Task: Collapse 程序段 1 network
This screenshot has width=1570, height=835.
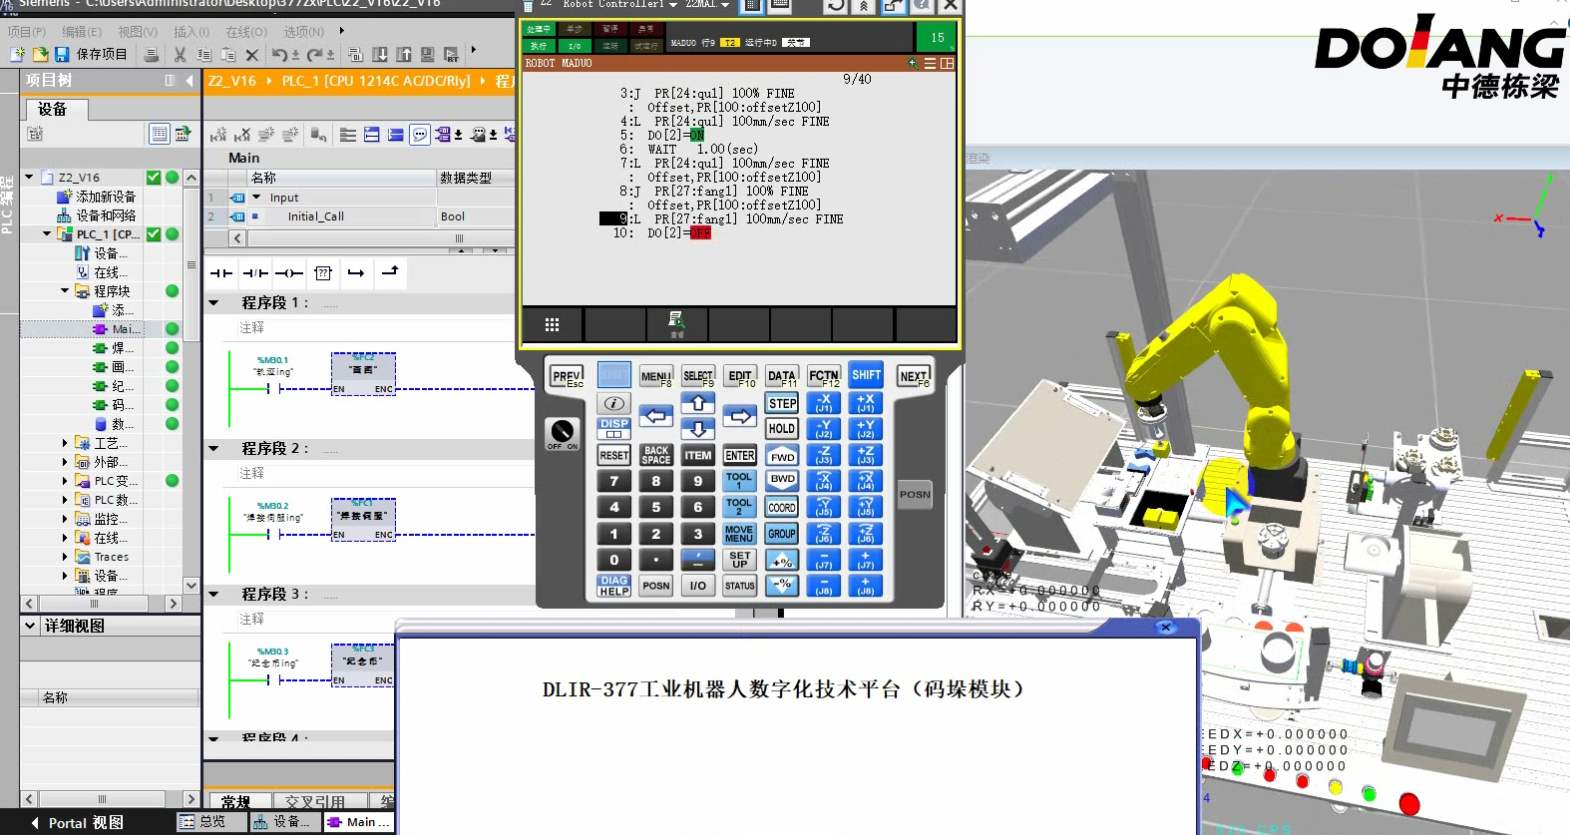Action: (x=214, y=302)
